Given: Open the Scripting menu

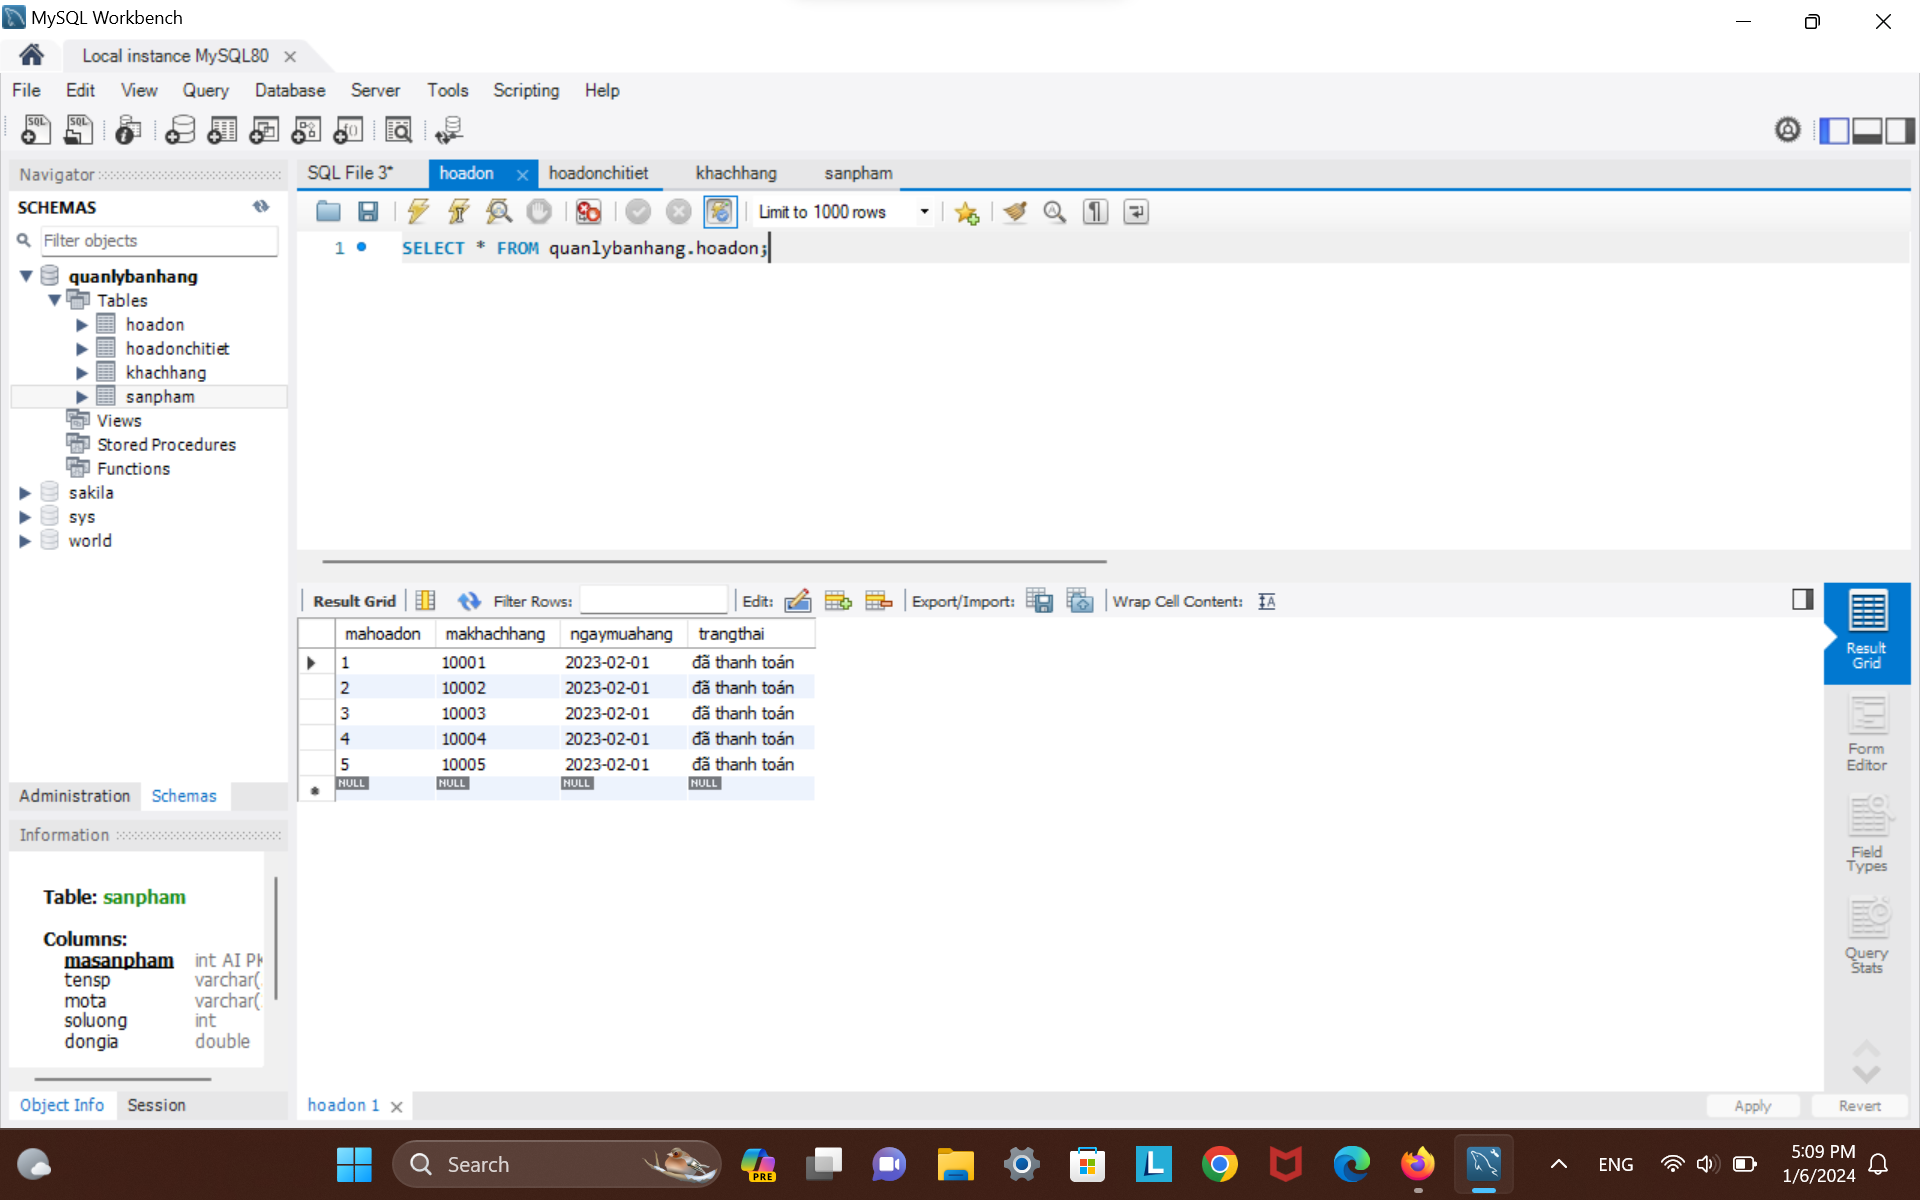Looking at the screenshot, I should click(526, 90).
